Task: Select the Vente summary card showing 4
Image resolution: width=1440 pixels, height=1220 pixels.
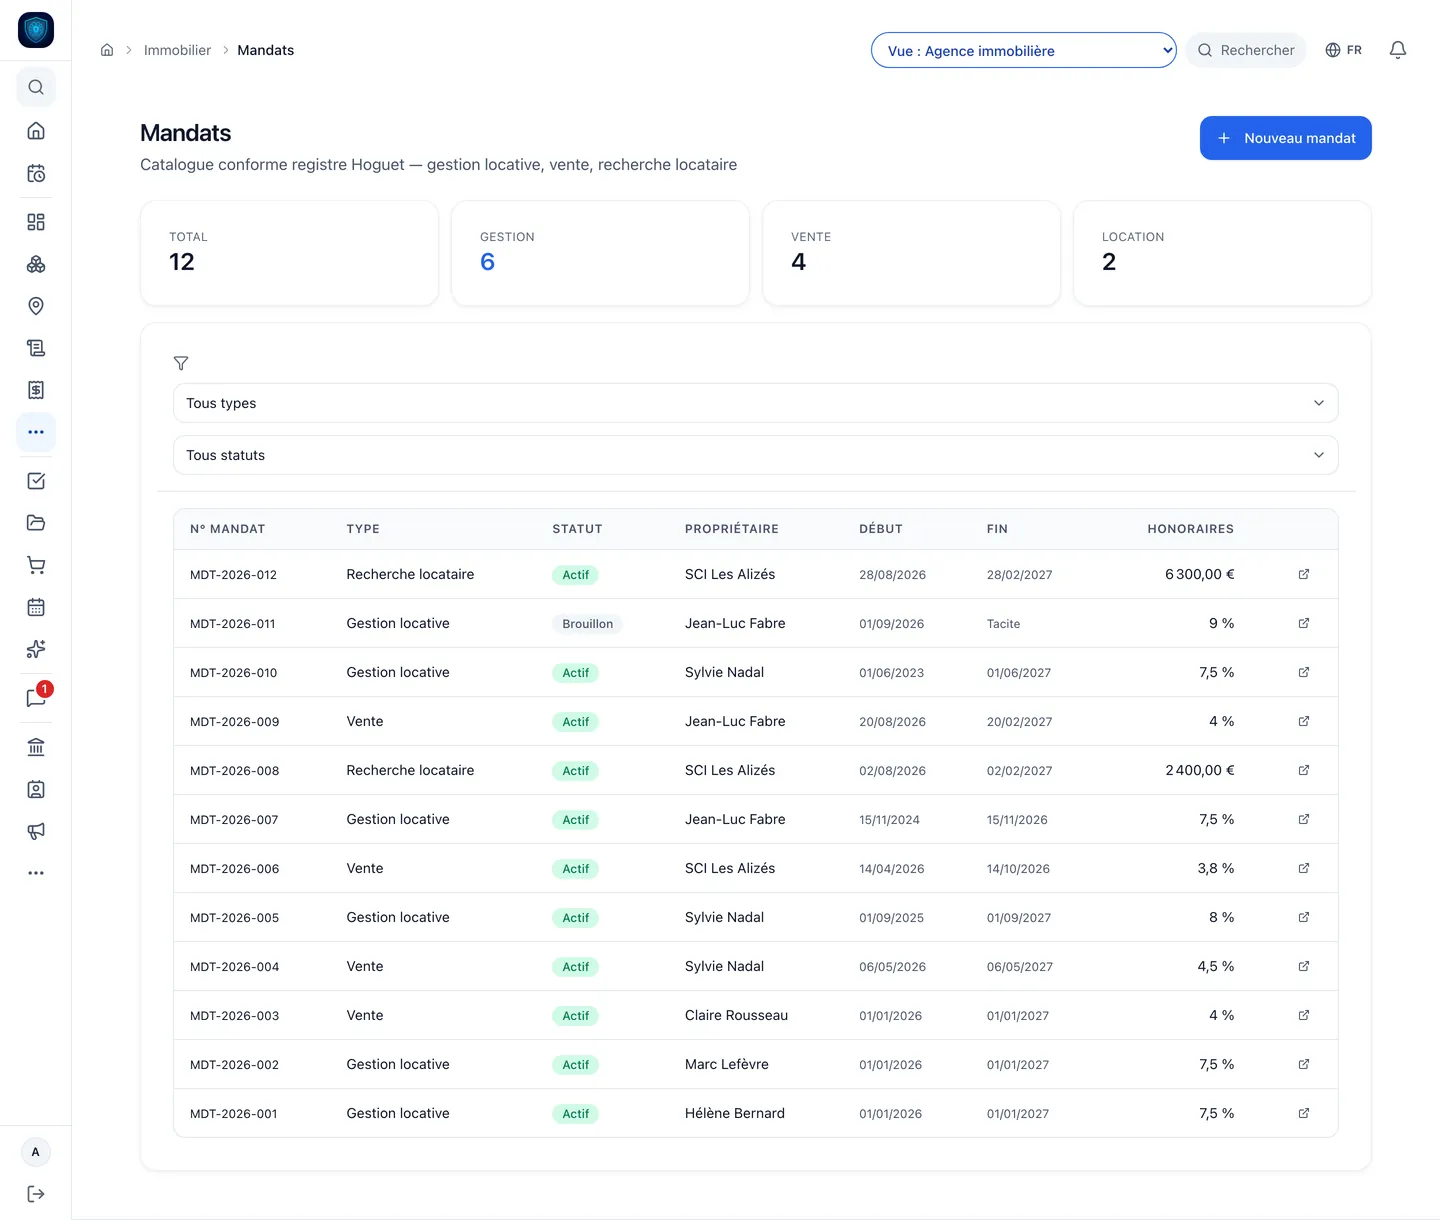Action: click(x=911, y=253)
